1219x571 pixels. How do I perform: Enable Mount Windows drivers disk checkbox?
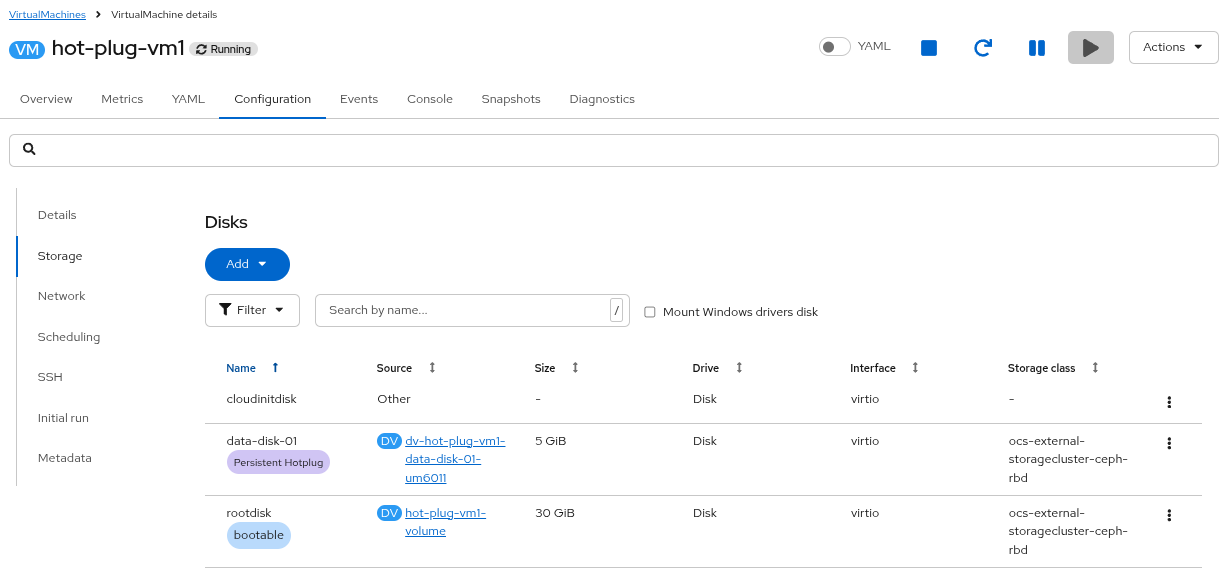(x=650, y=312)
